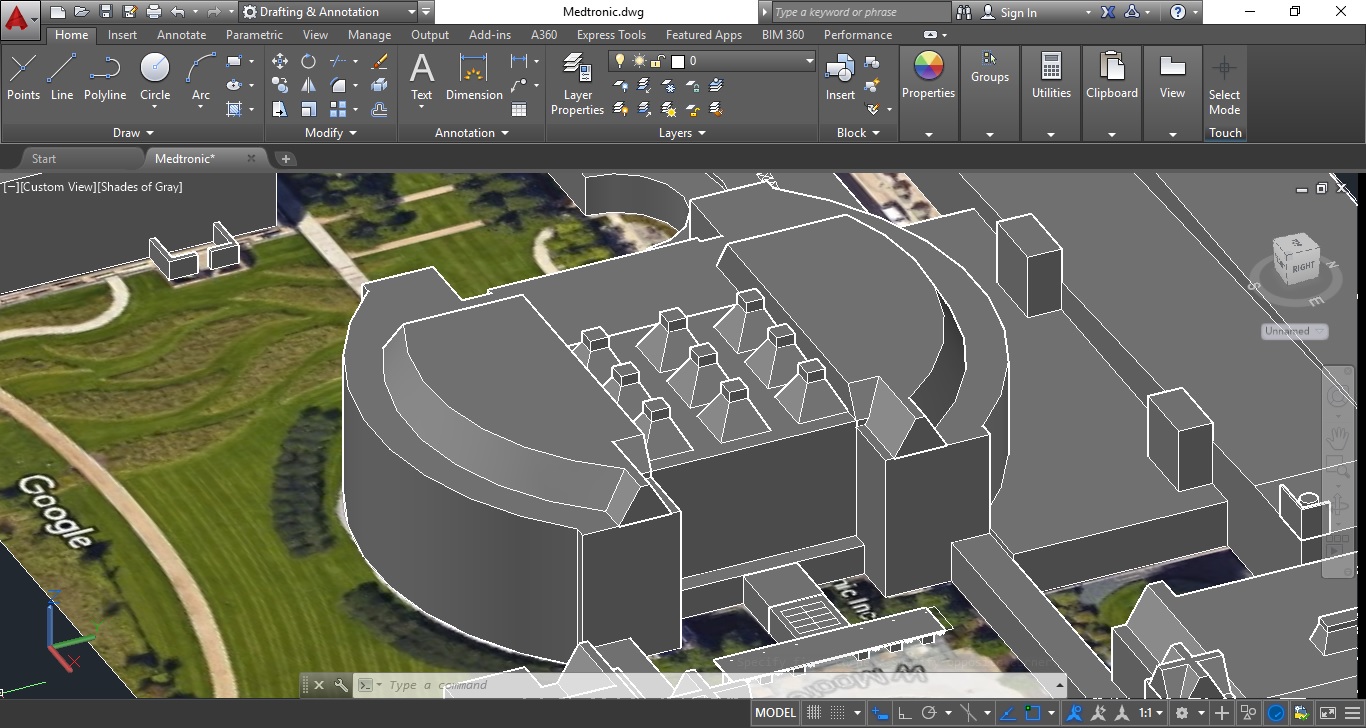
Task: Insert a Table from the Annotation panel
Action: [x=519, y=109]
